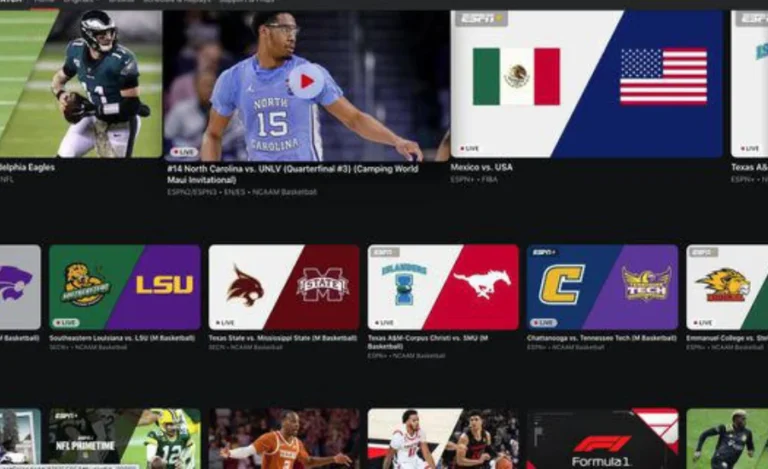Image resolution: width=768 pixels, height=469 pixels.
Task: Open 'Texas State vs. Mississippi State (M Basketball)' title
Action: pyautogui.click(x=283, y=338)
